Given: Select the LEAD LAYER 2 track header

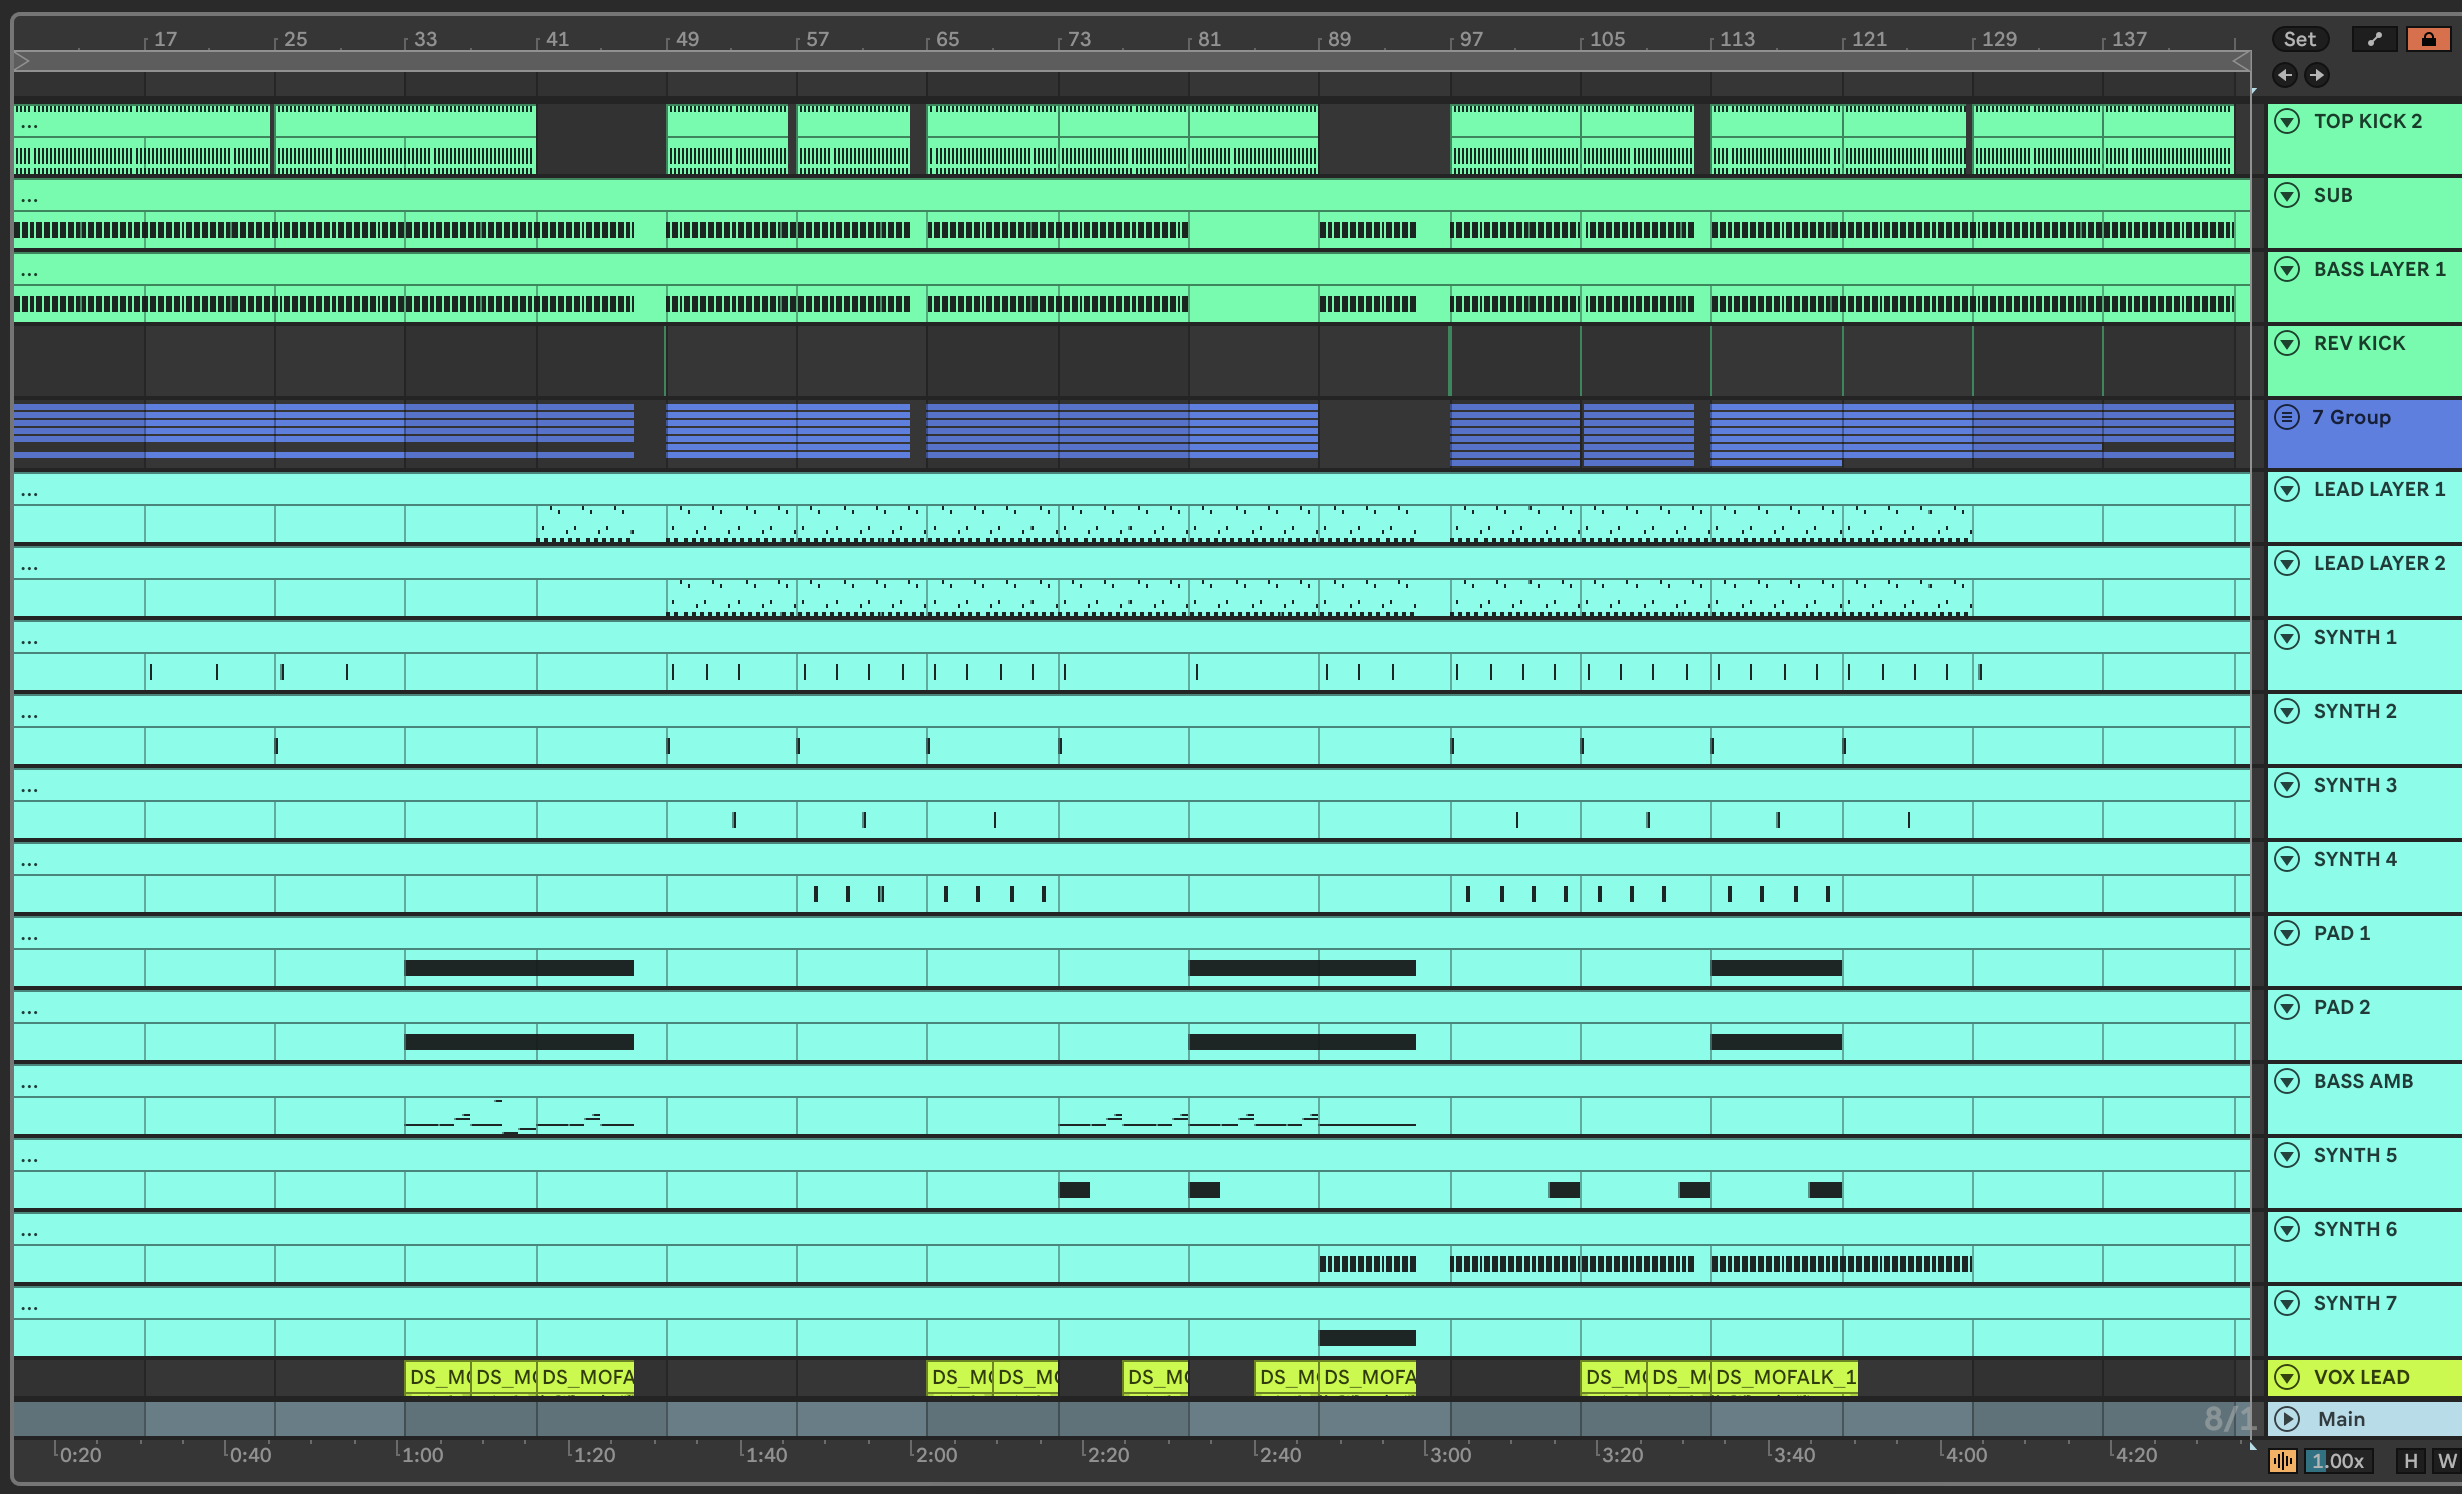Looking at the screenshot, I should tap(2379, 563).
